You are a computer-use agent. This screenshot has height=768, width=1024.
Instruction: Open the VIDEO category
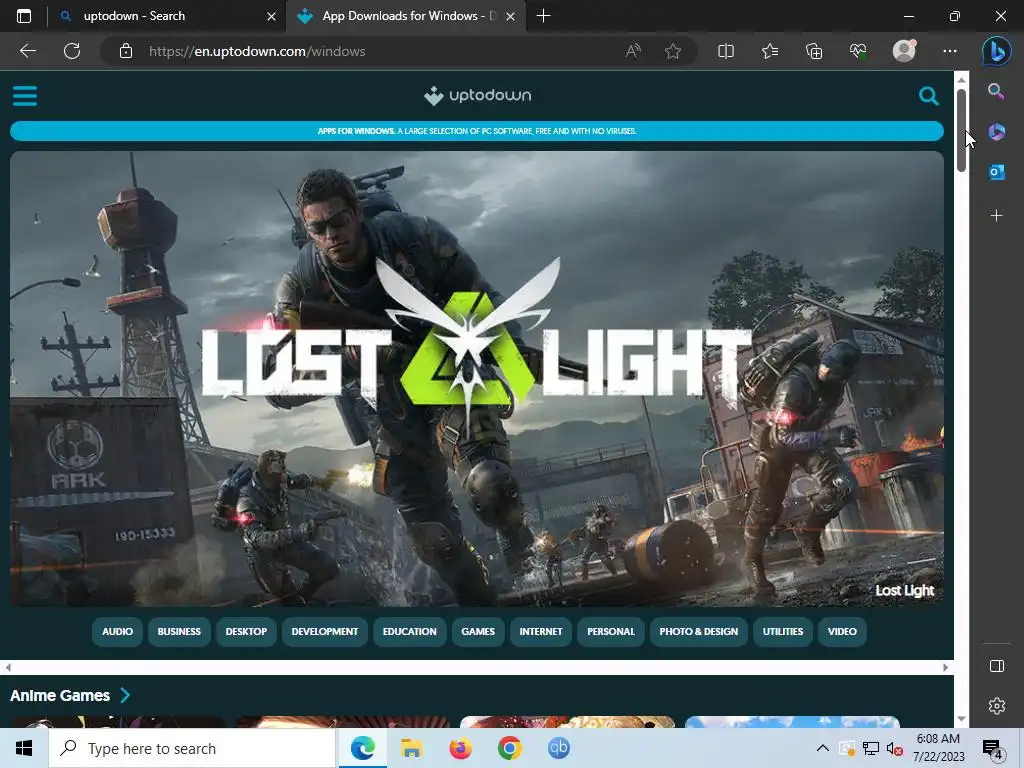pos(842,632)
